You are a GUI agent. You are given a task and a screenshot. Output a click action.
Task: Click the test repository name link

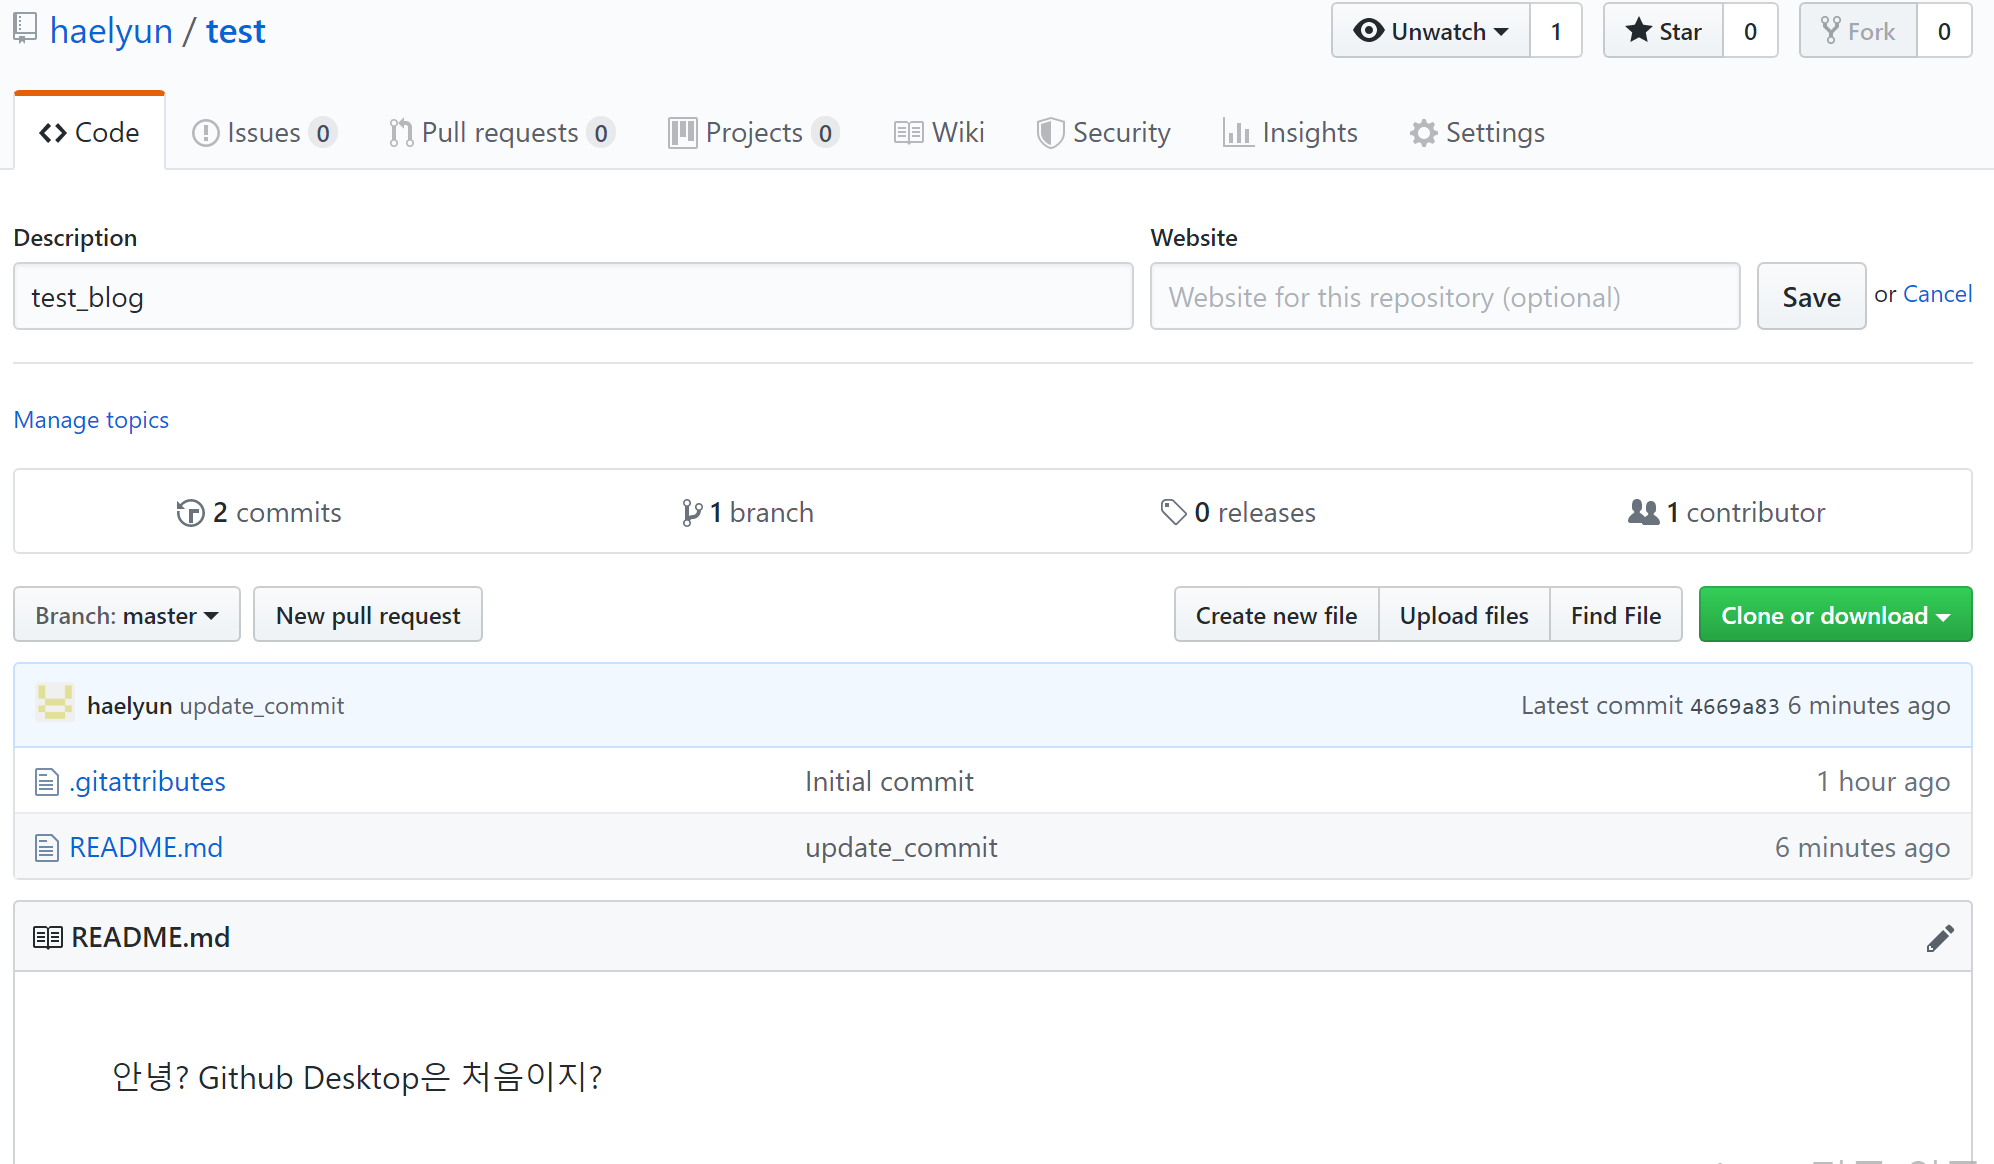click(236, 31)
